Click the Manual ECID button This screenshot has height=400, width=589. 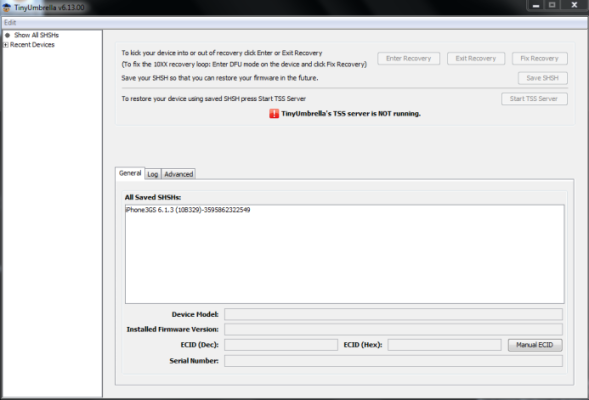[535, 345]
